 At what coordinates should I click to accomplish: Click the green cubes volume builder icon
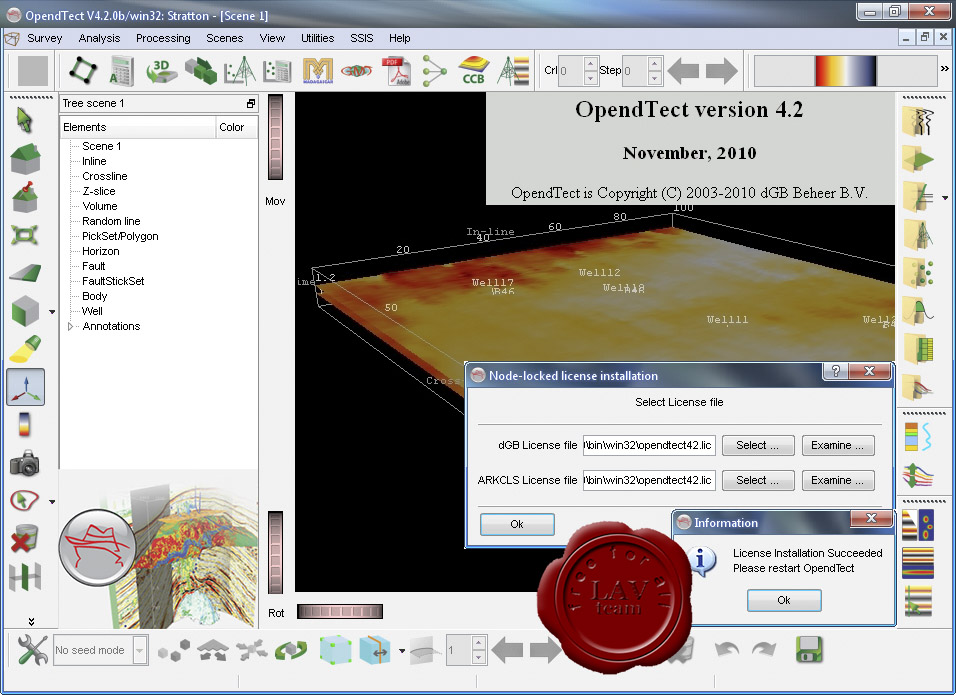(201, 70)
